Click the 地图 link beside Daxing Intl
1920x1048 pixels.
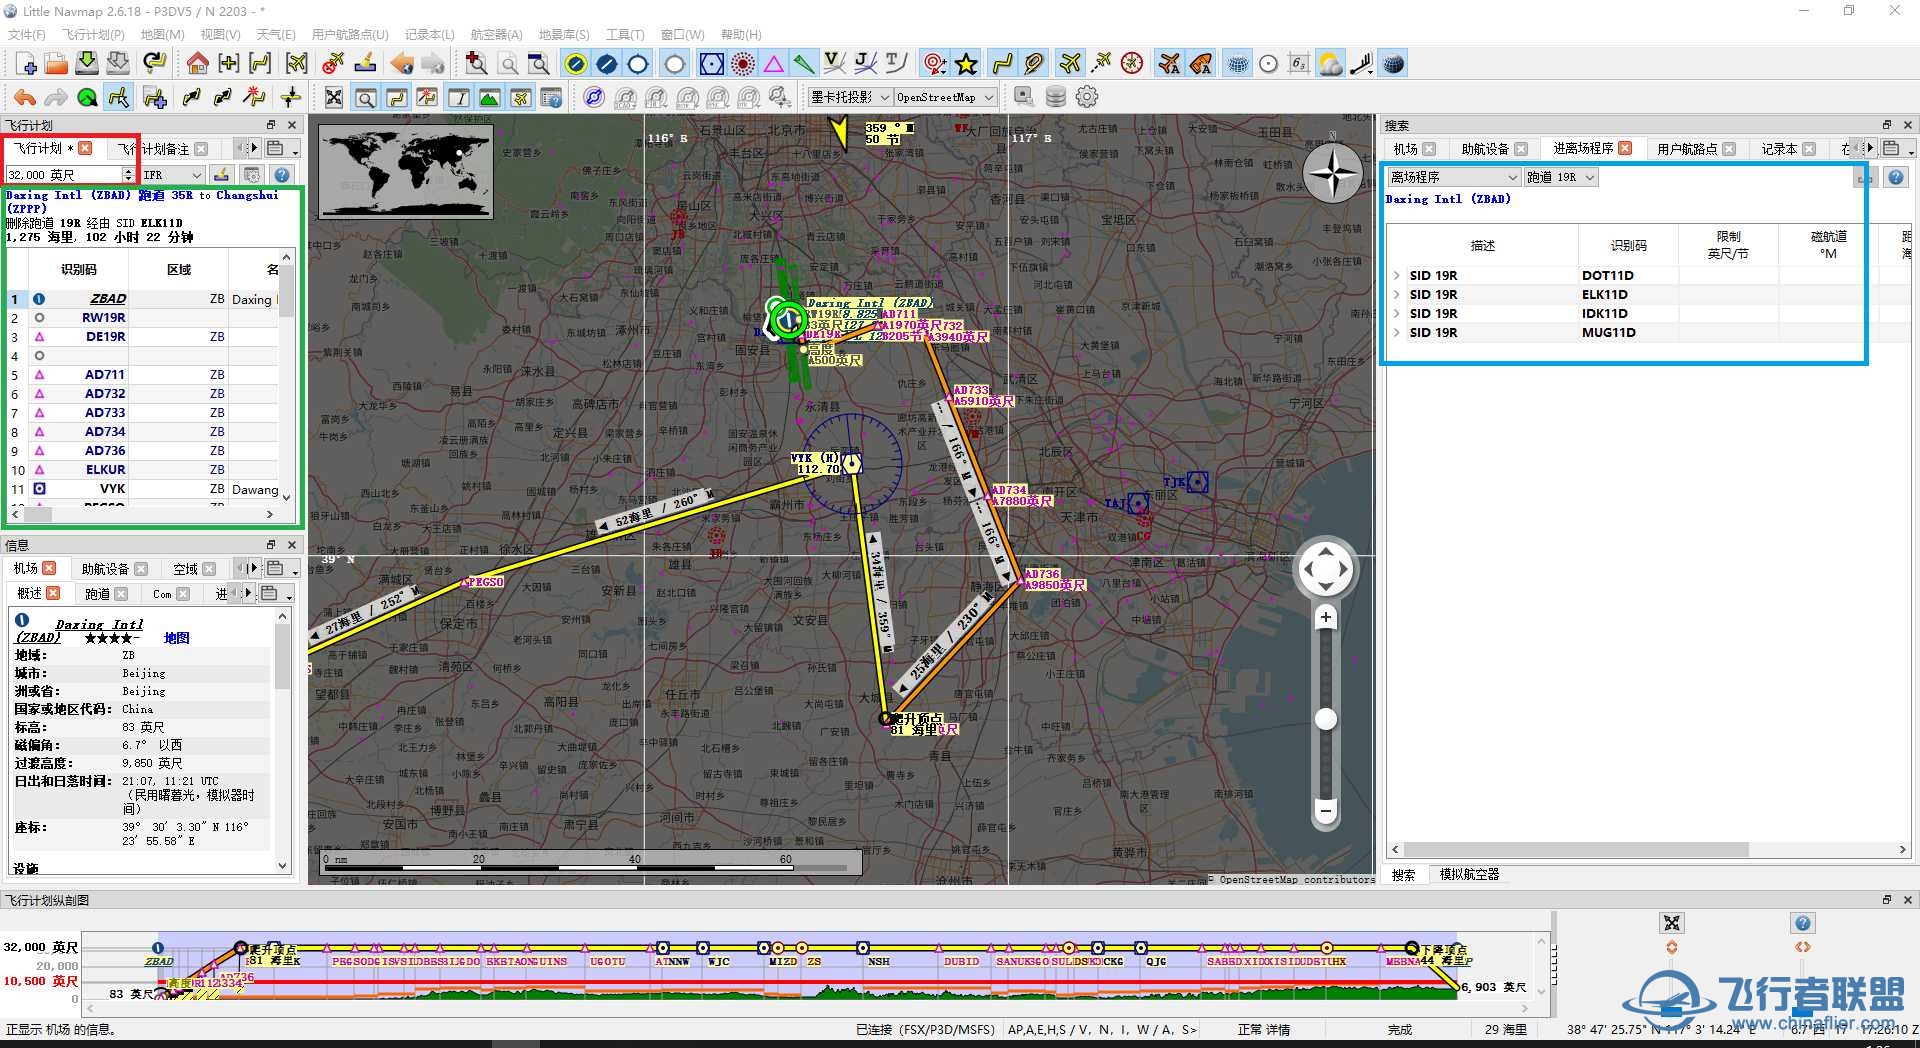[176, 638]
